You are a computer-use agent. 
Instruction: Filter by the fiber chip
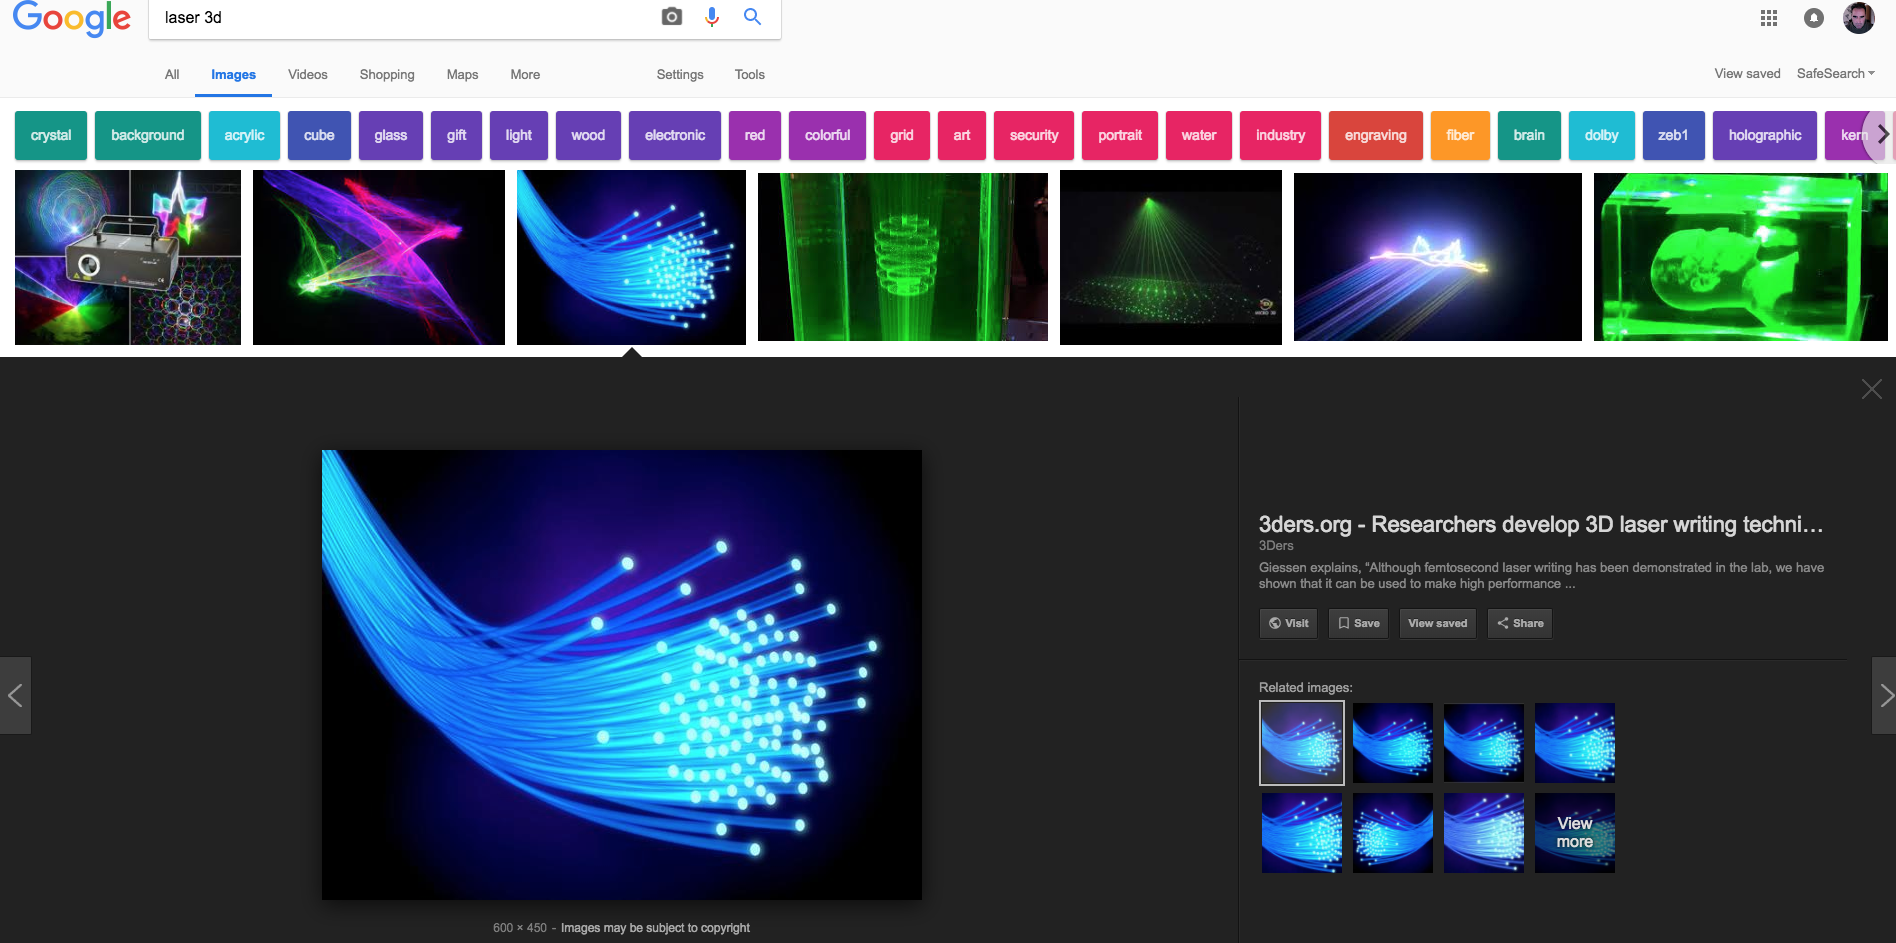[1460, 135]
